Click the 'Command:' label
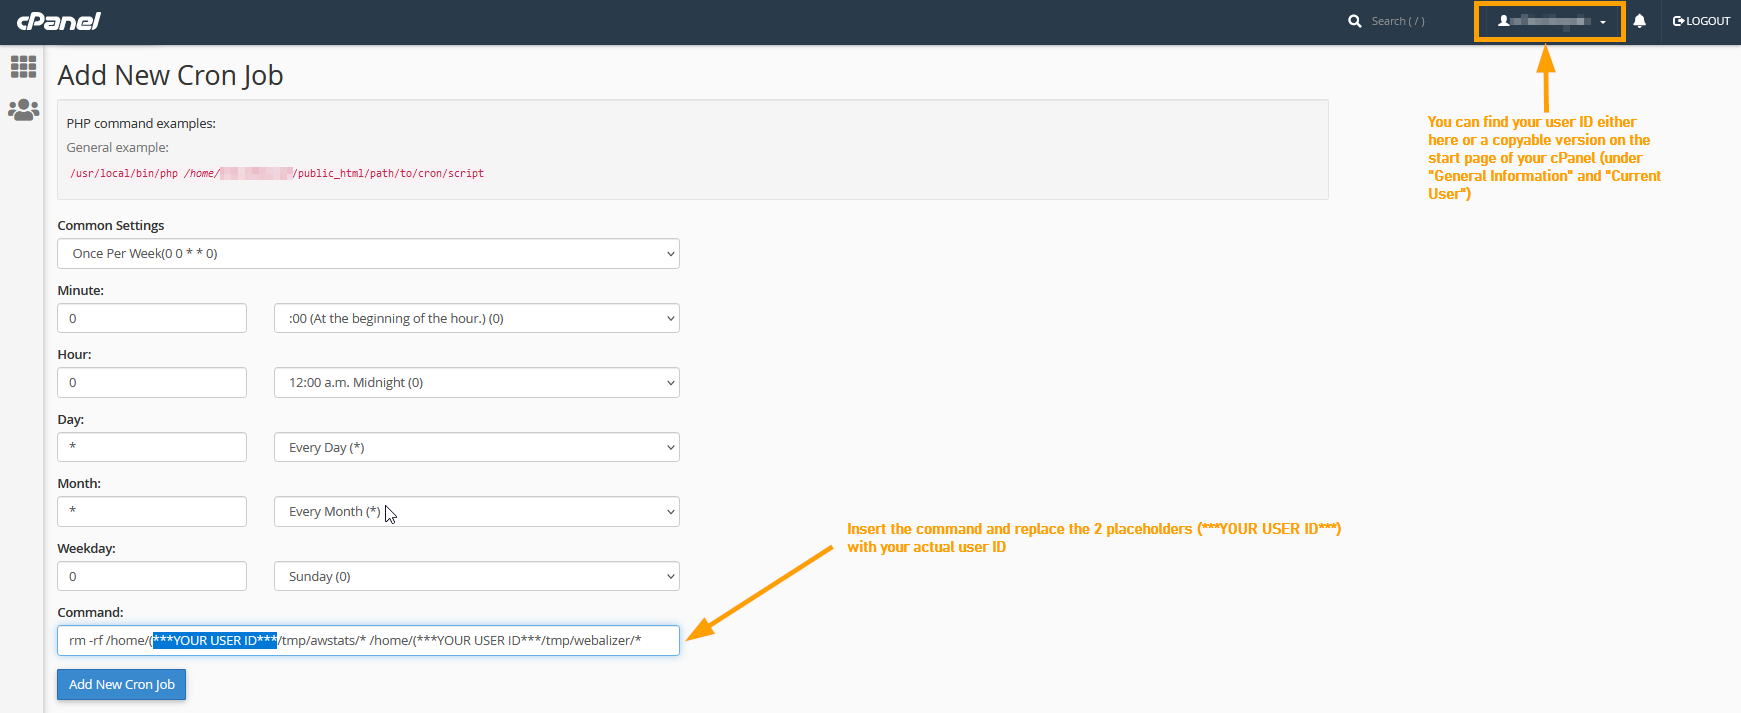 (90, 612)
